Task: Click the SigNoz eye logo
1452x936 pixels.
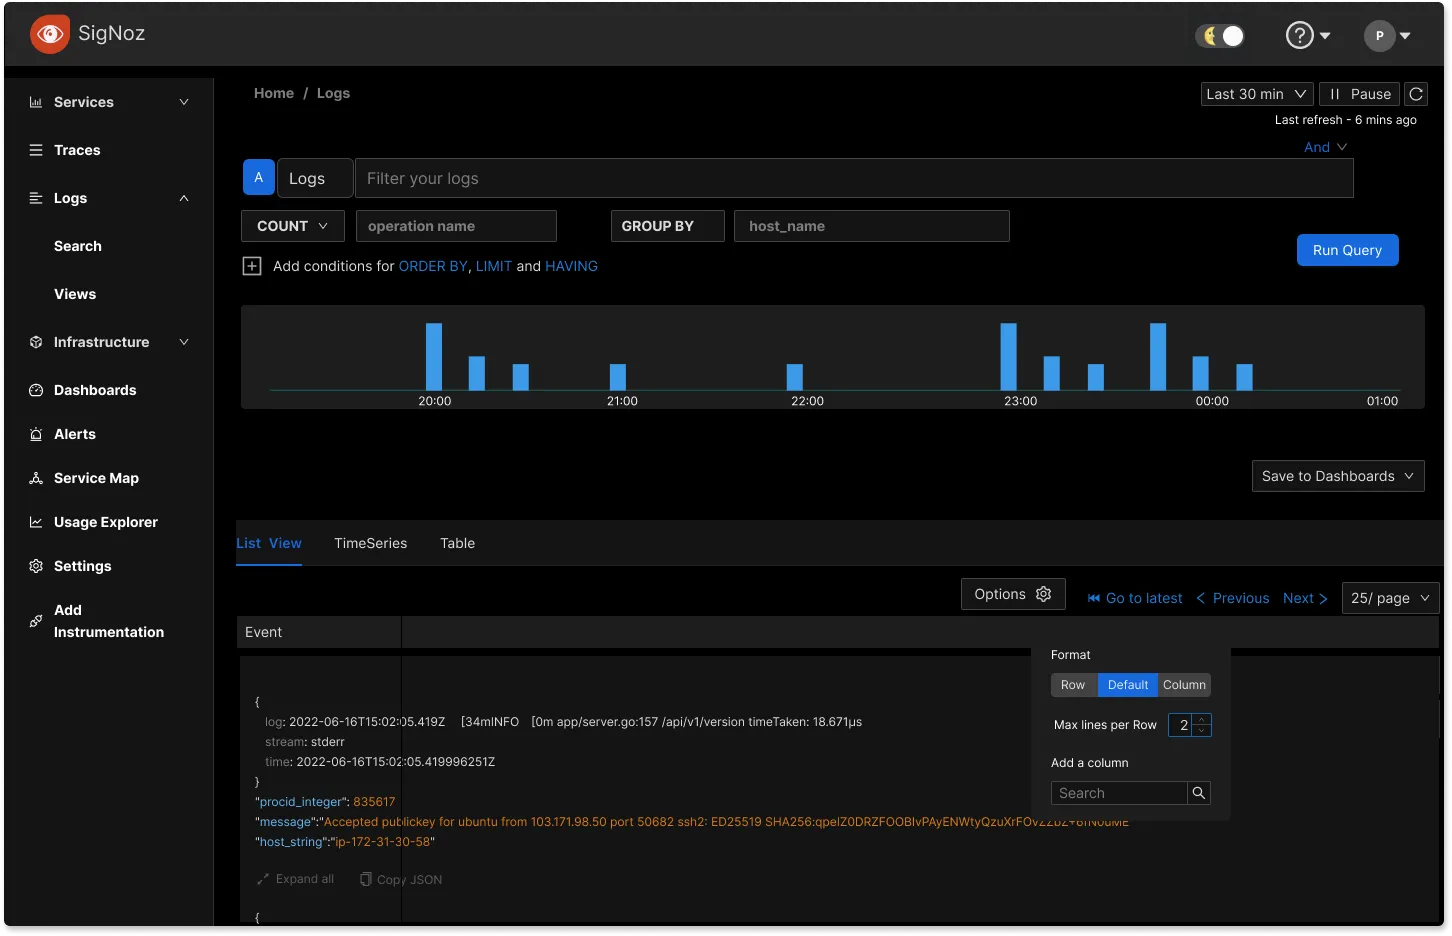Action: pyautogui.click(x=50, y=34)
